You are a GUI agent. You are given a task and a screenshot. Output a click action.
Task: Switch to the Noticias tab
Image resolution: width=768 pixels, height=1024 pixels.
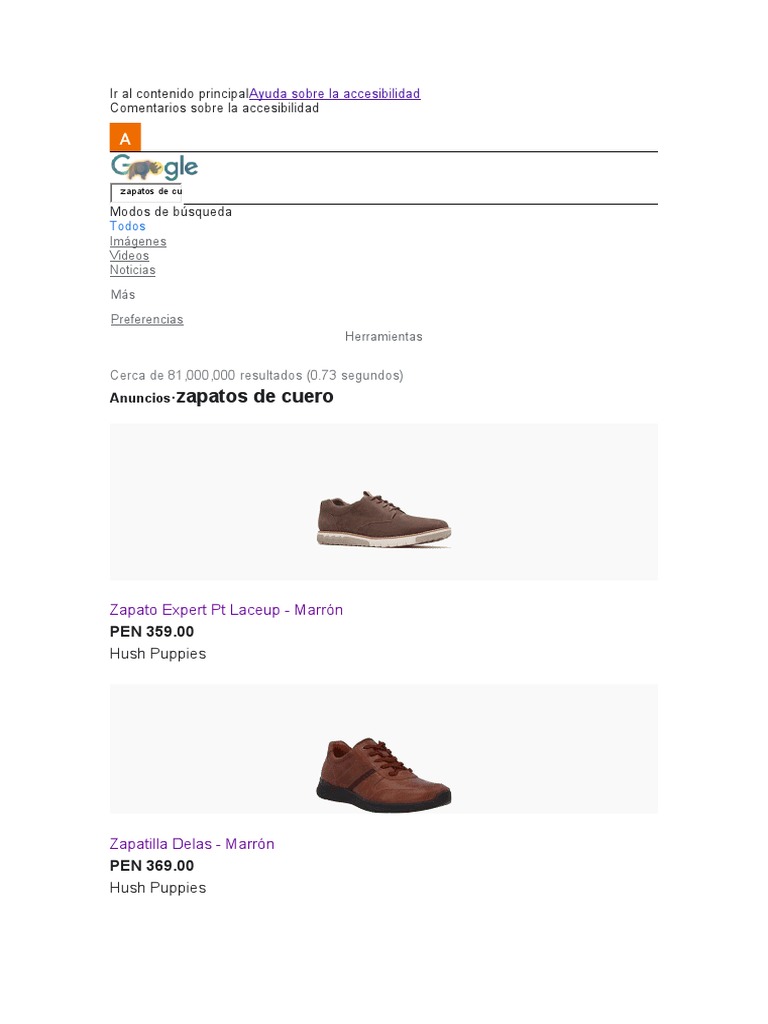133,270
